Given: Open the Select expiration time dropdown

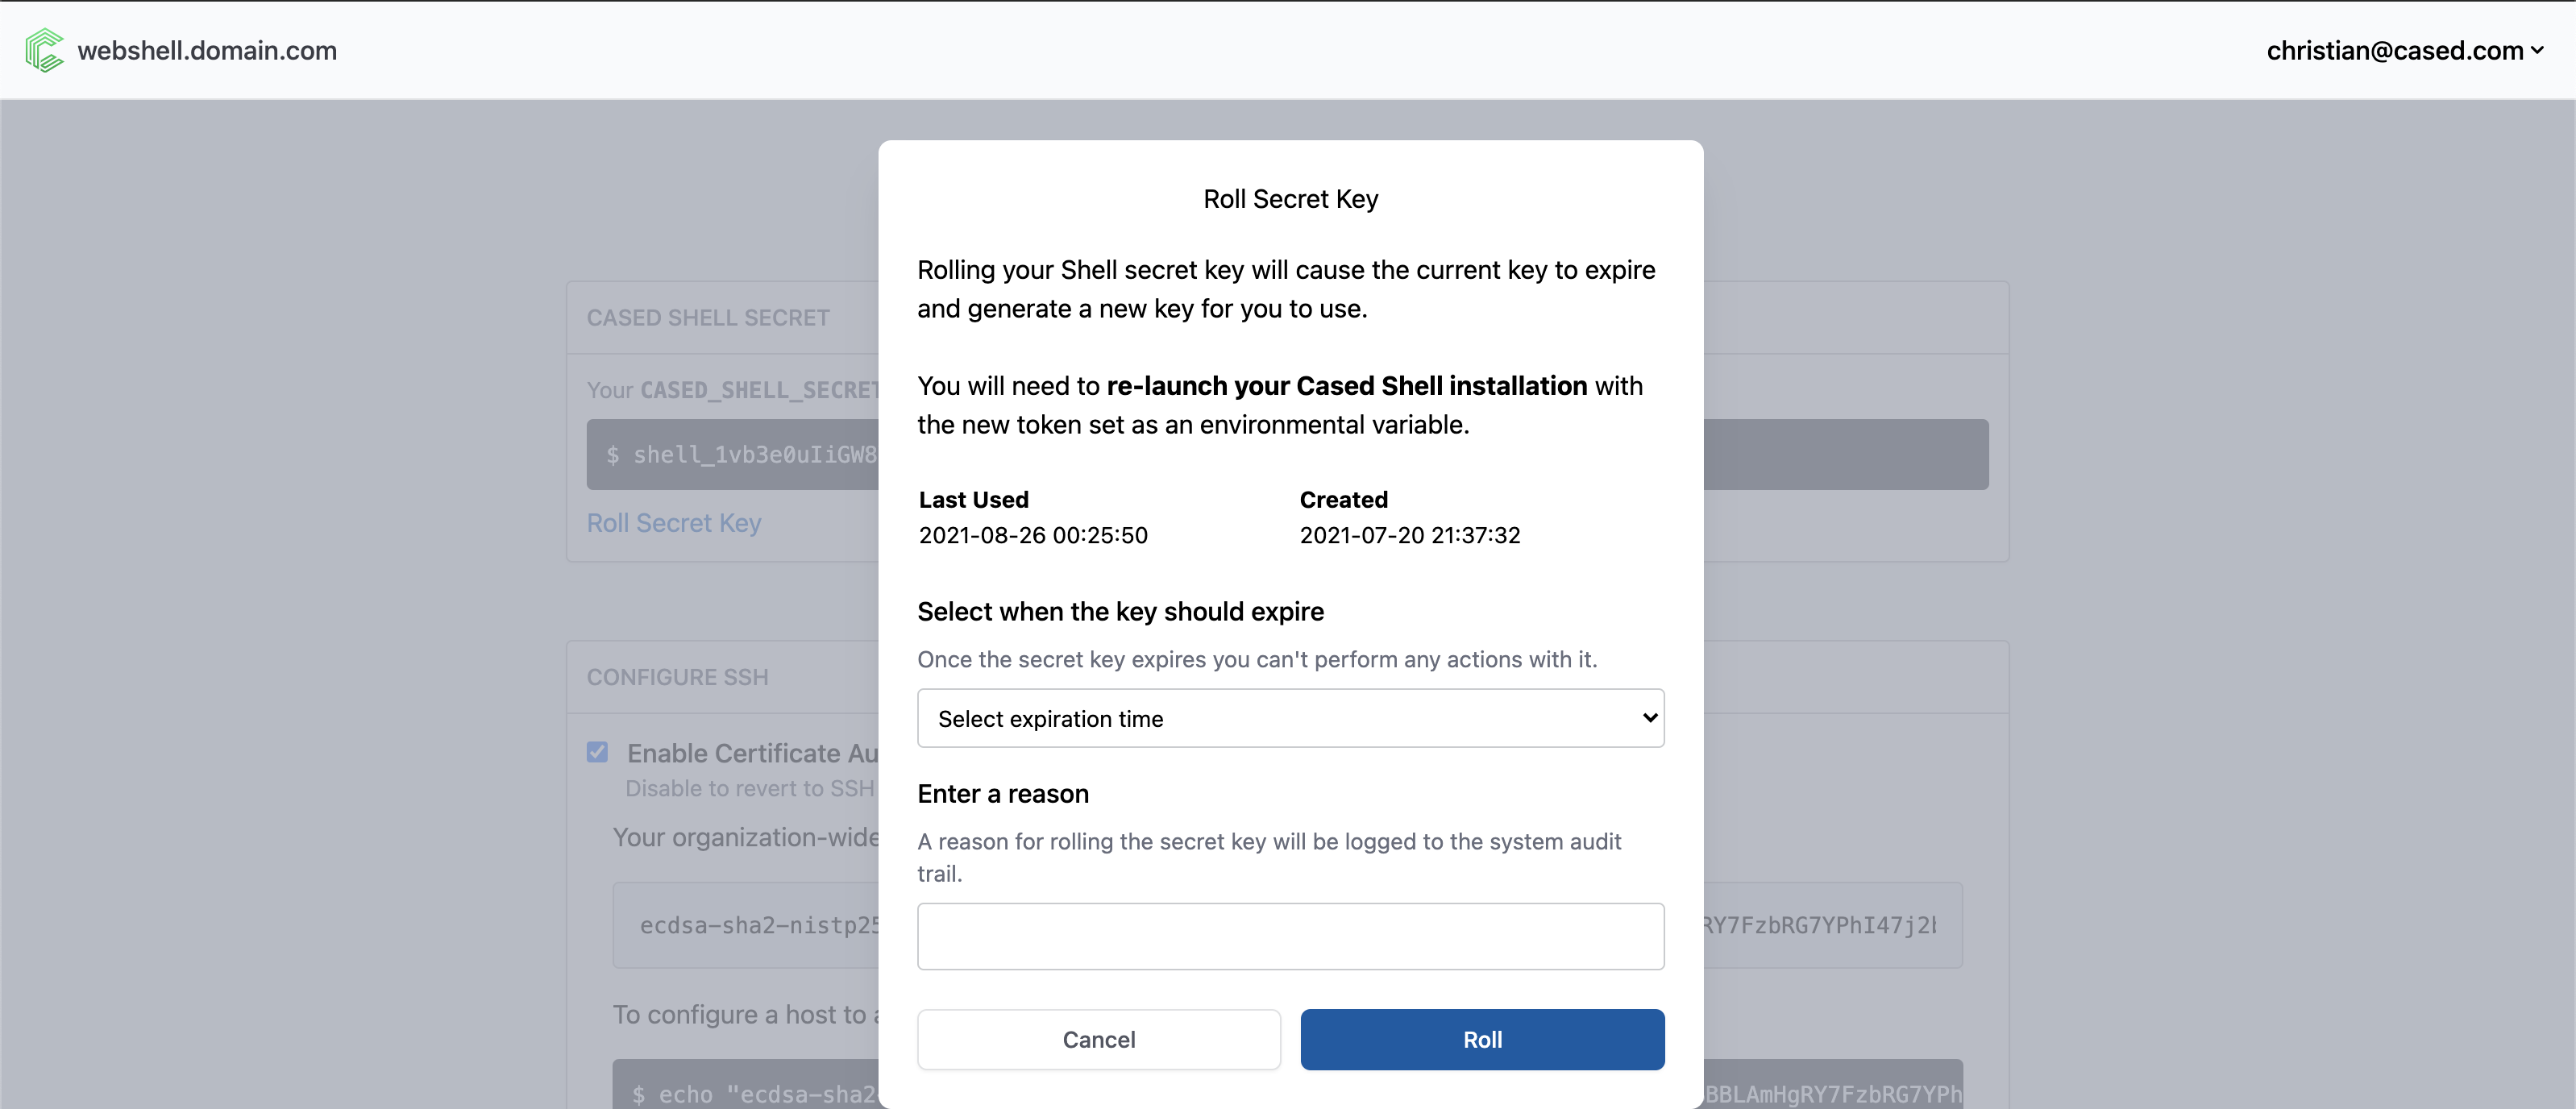Looking at the screenshot, I should click(1289, 718).
